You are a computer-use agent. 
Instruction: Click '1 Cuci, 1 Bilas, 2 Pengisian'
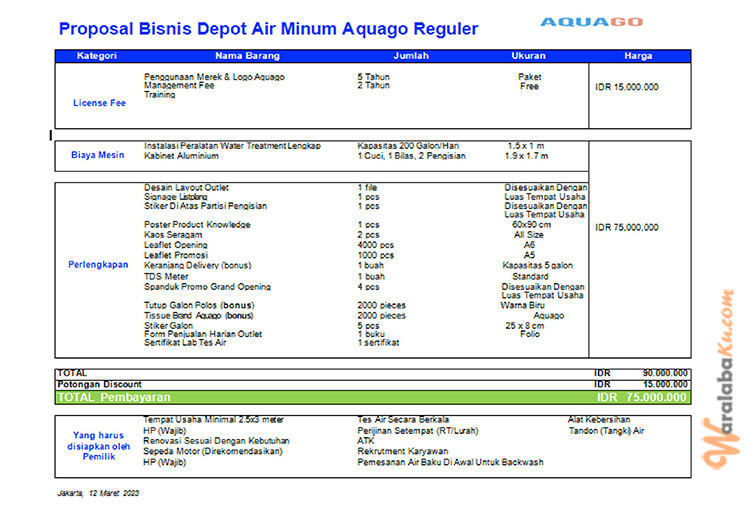[411, 156]
